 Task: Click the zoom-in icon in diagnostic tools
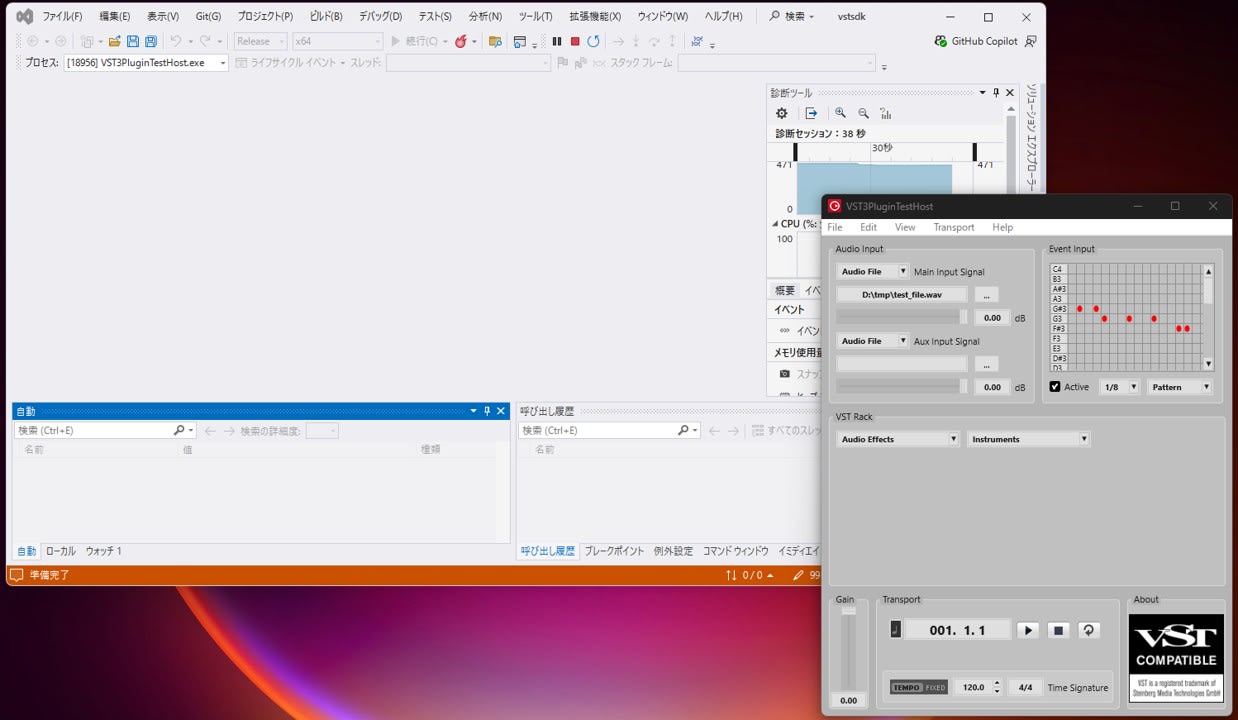[x=840, y=113]
